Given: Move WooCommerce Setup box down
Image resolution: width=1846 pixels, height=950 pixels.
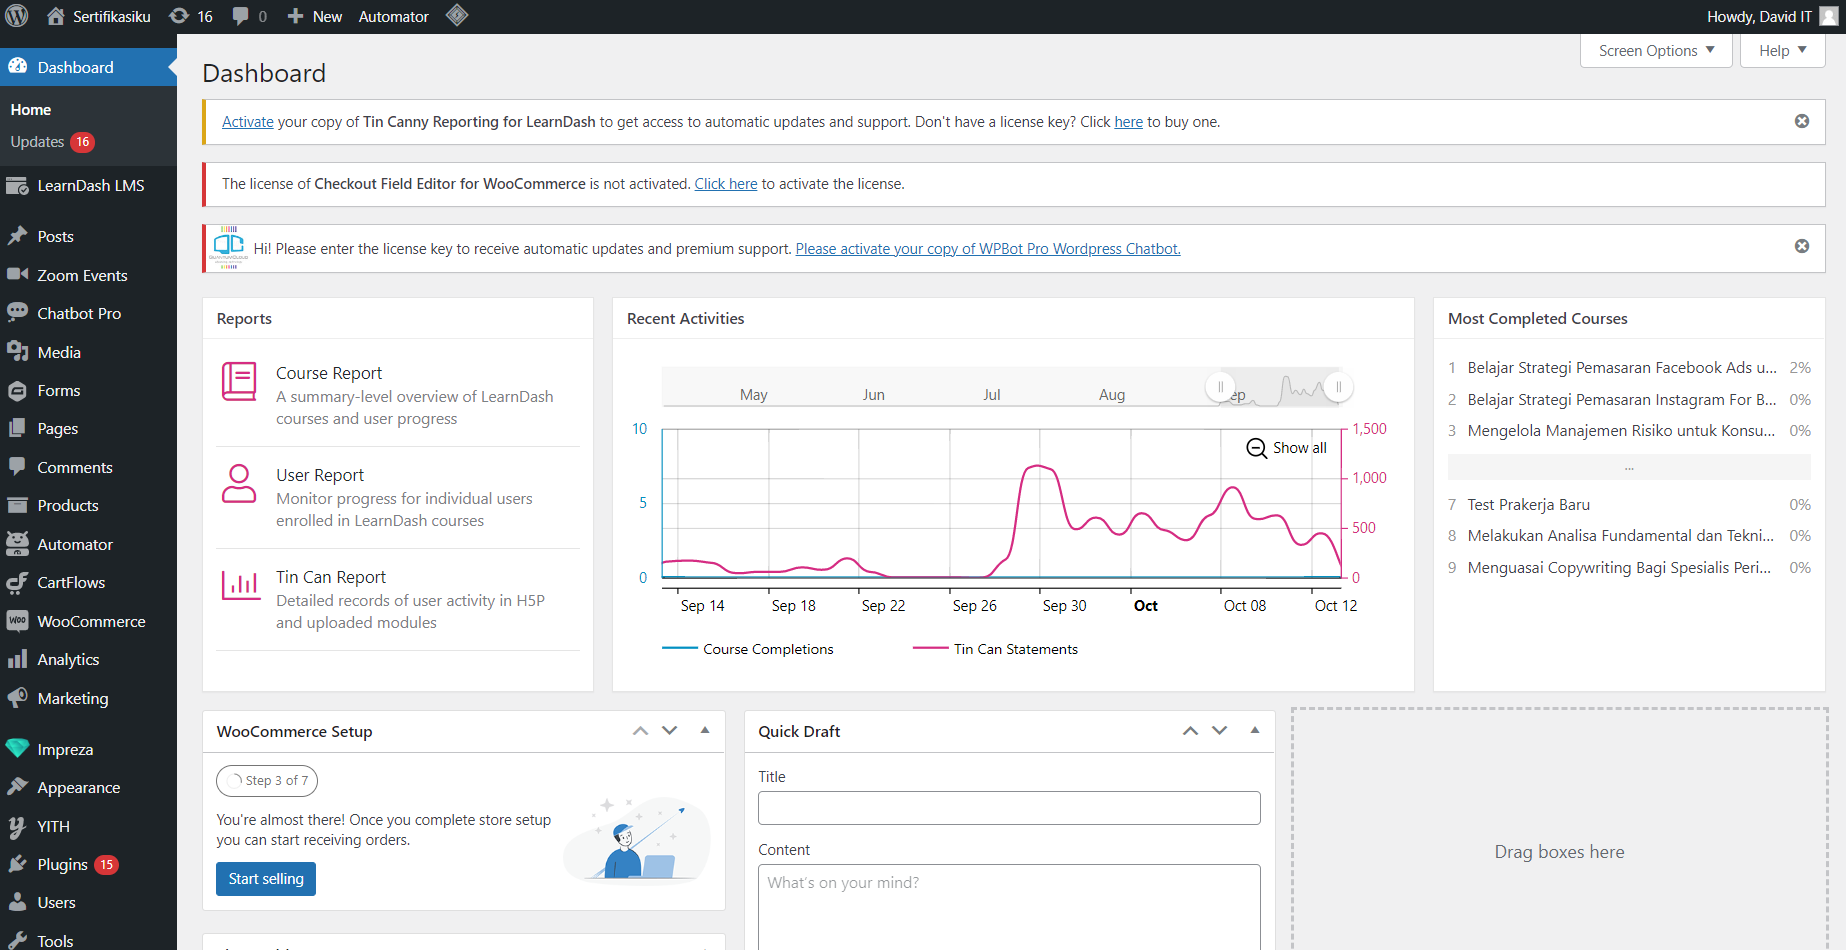Looking at the screenshot, I should click(670, 731).
